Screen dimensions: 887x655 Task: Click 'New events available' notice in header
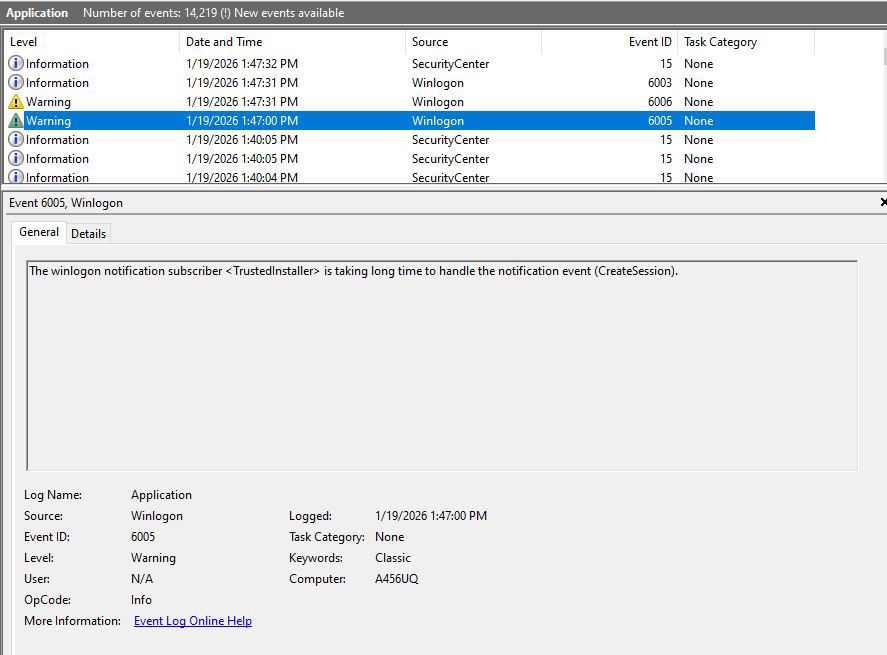(289, 12)
